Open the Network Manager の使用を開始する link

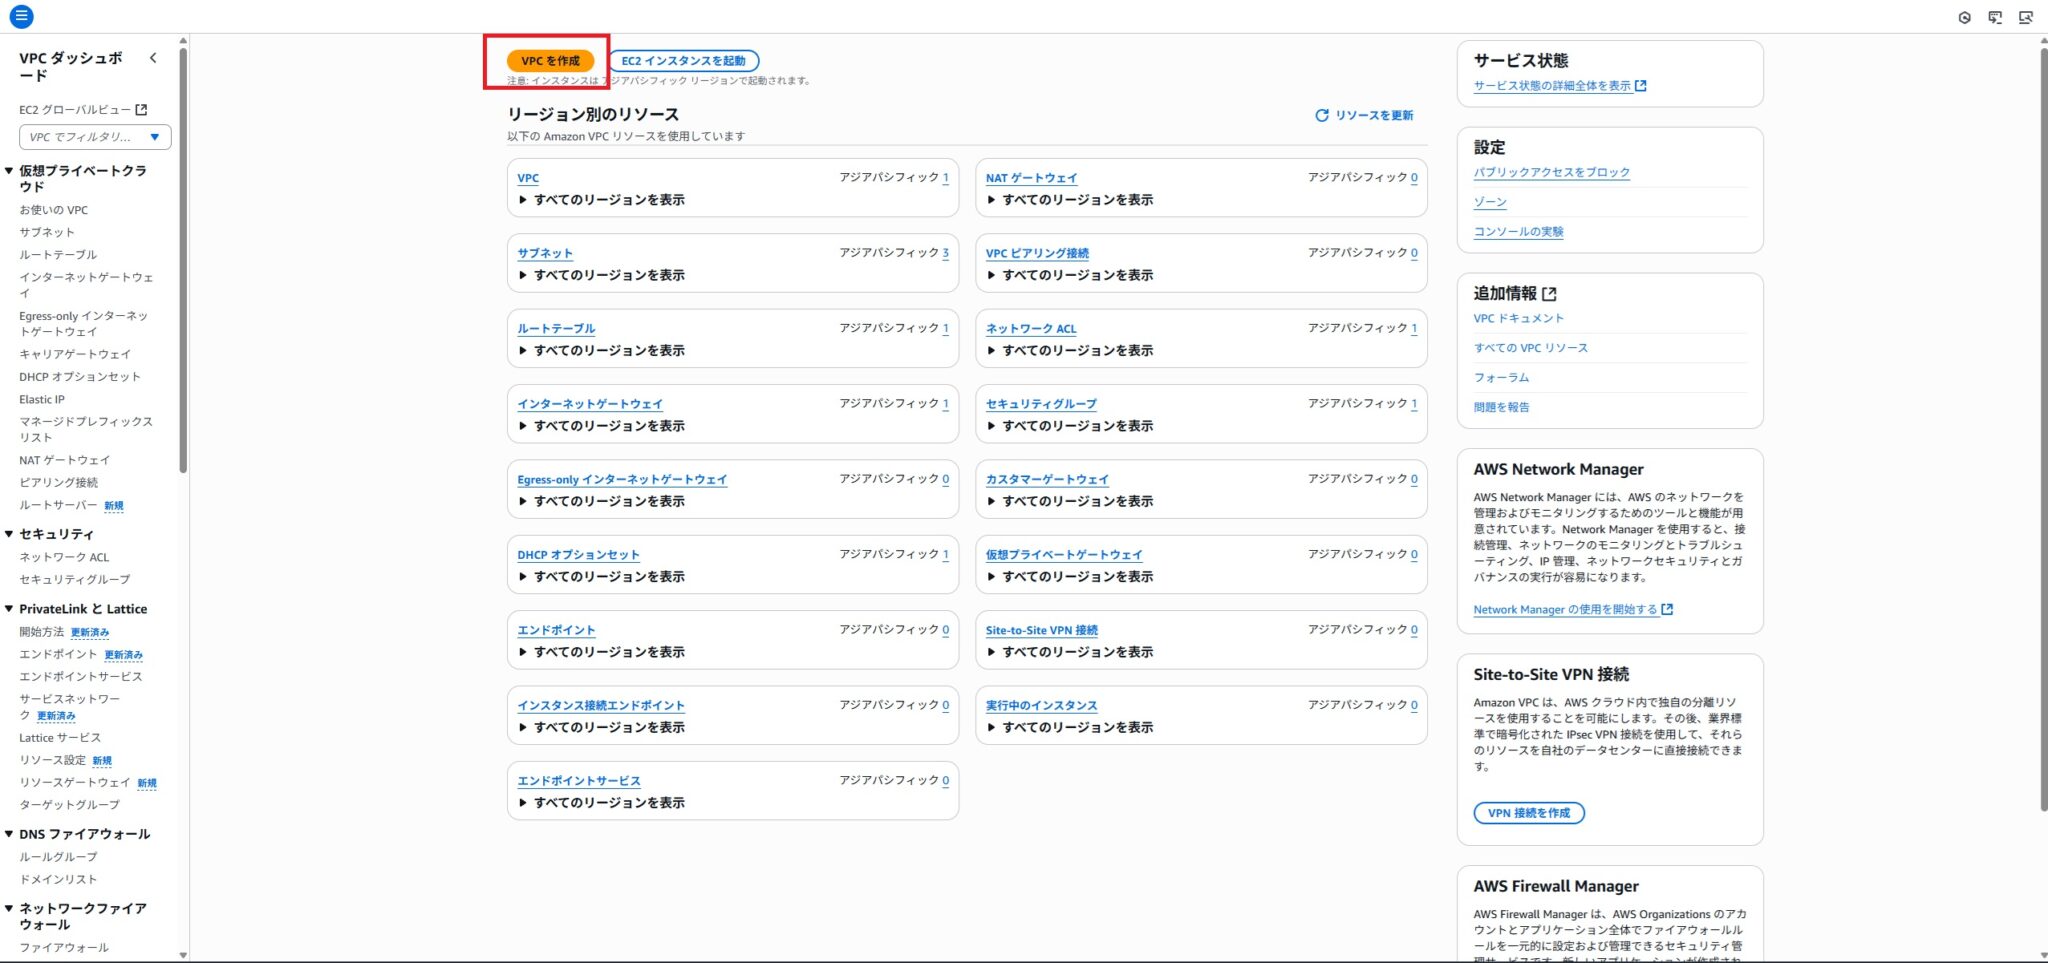[1573, 610]
